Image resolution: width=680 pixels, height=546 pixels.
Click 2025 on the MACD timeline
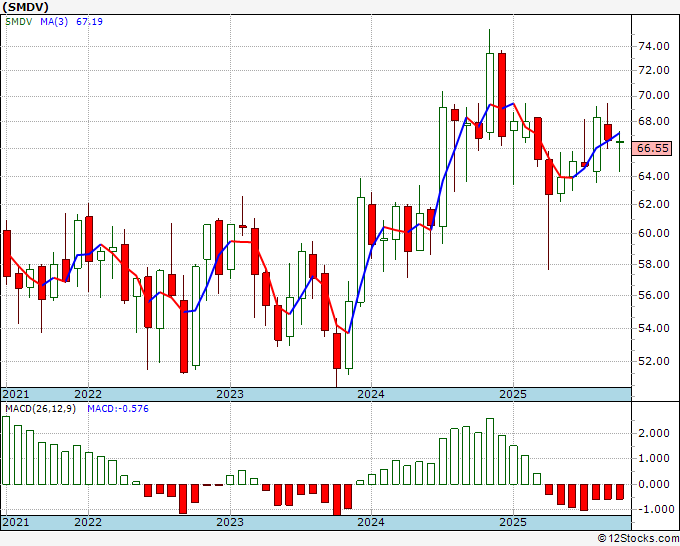513,522
